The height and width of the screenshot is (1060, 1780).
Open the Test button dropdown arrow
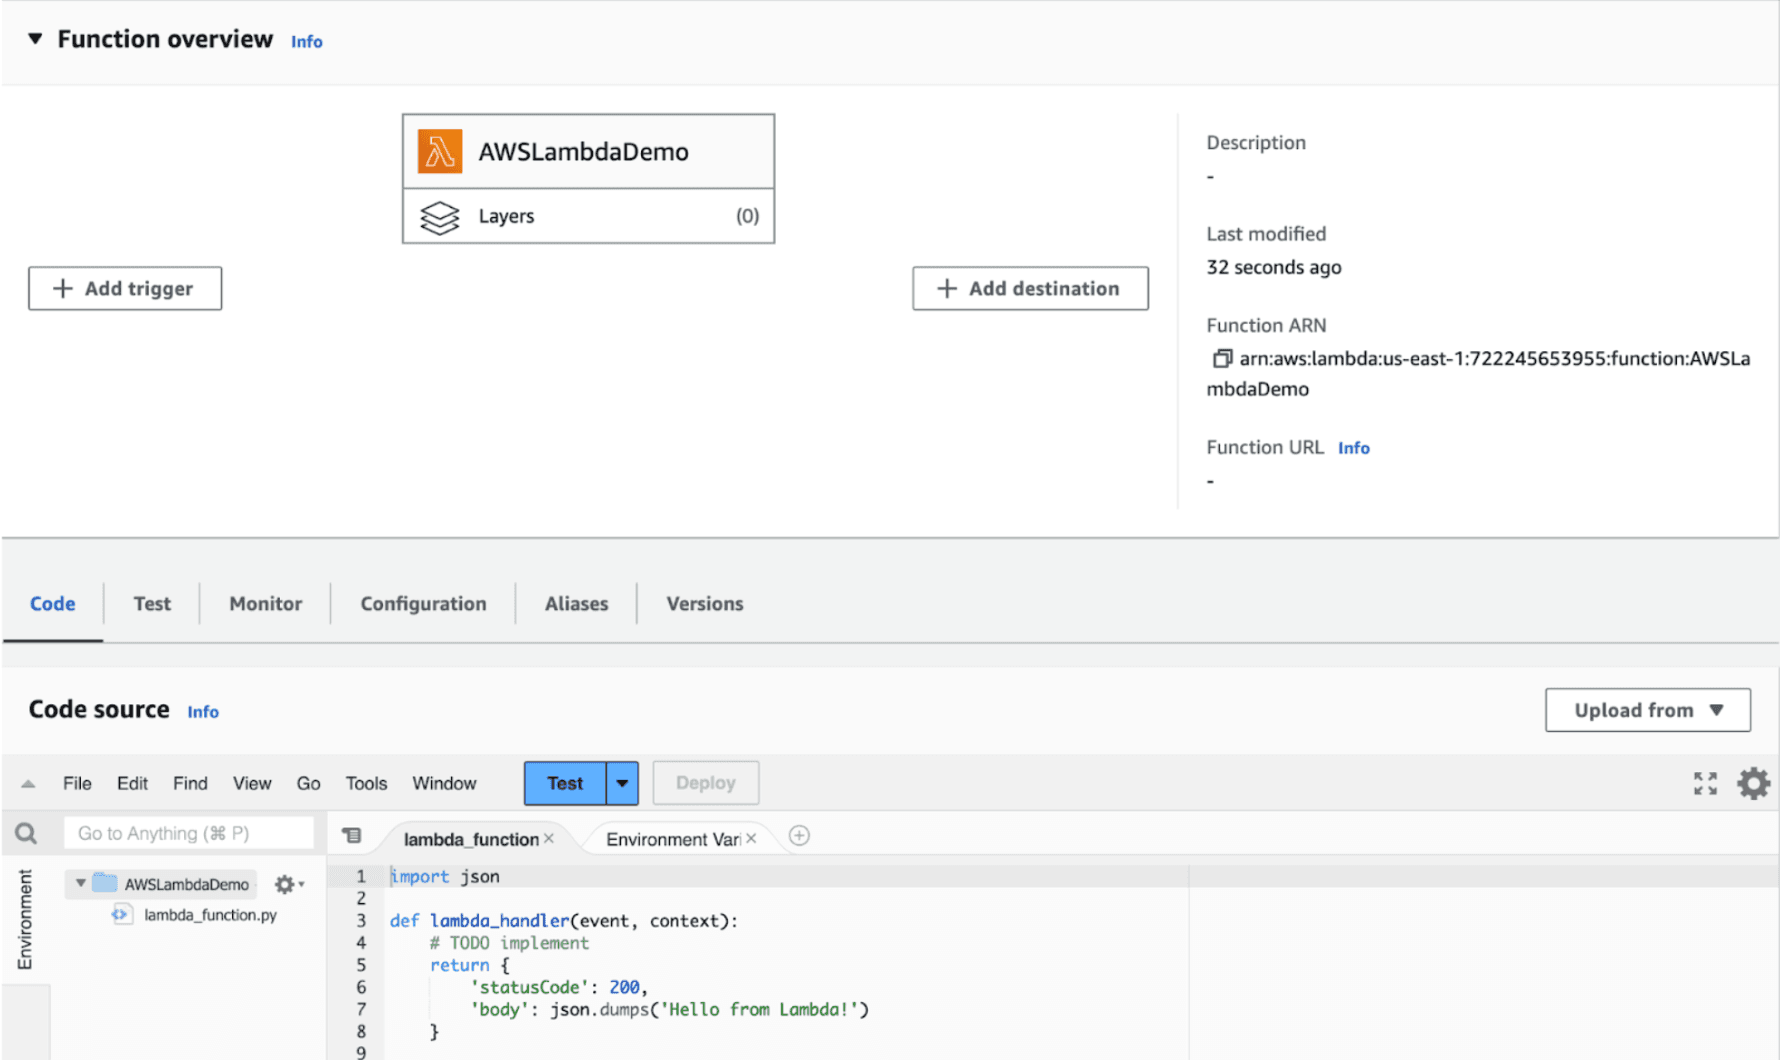[622, 784]
